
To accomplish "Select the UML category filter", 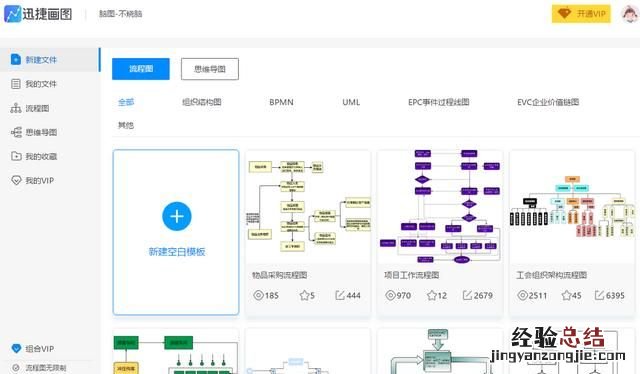I will [351, 102].
